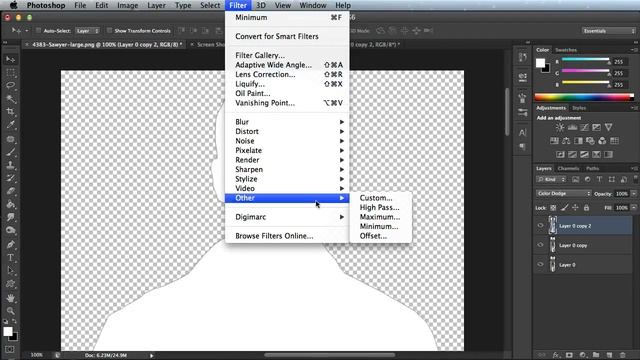Open the layer Kind filter dropdown

551,179
